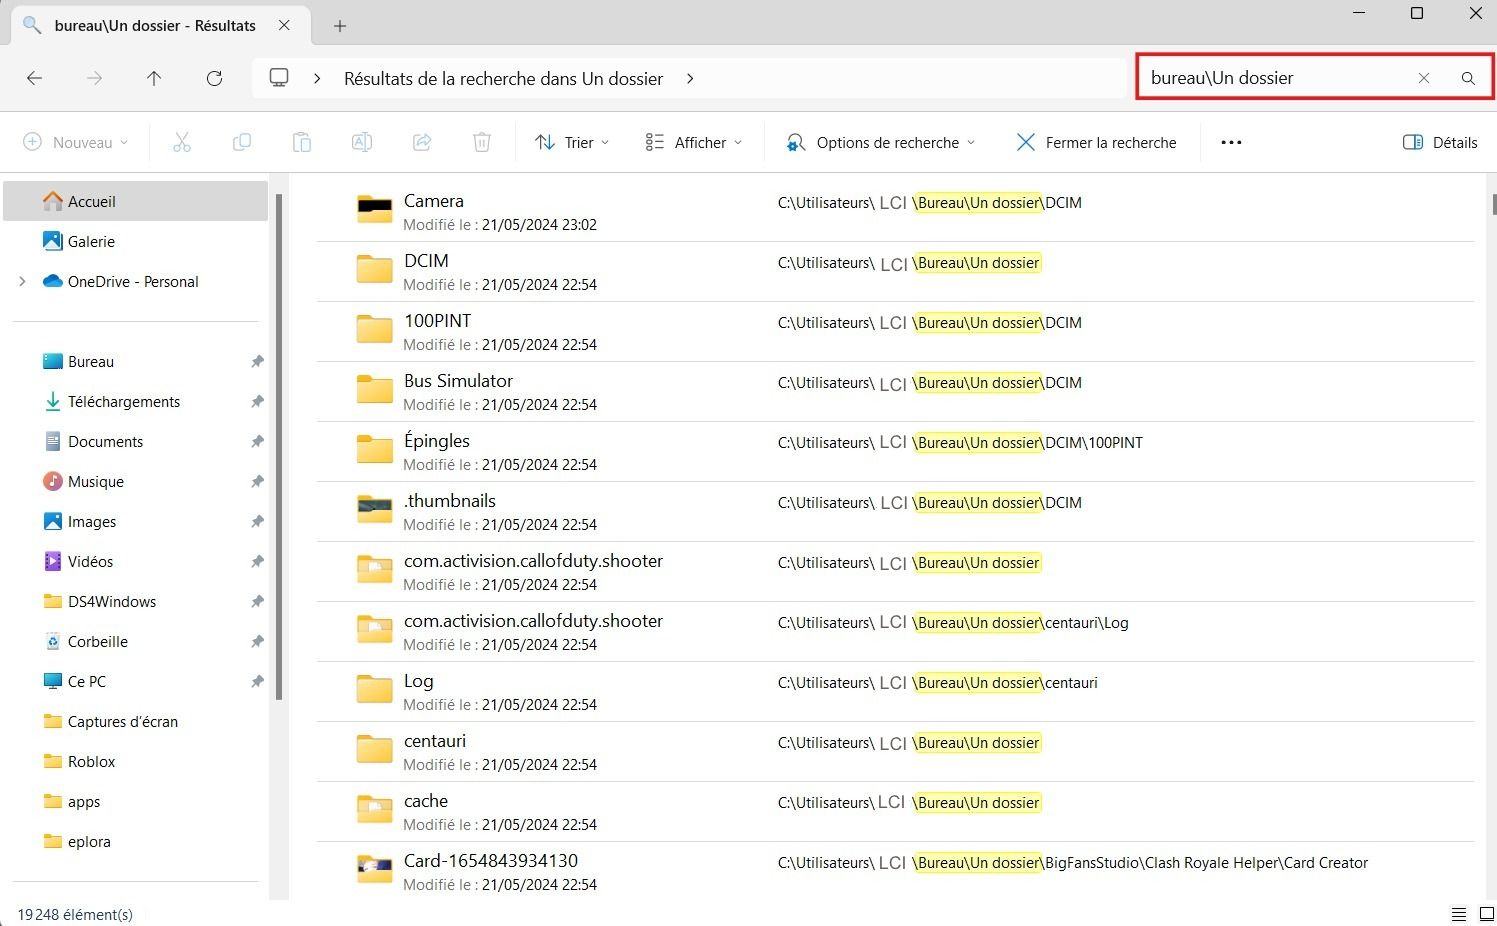Image resolution: width=1497 pixels, height=926 pixels.
Task: Click the Rename icon in toolbar
Action: tap(362, 142)
